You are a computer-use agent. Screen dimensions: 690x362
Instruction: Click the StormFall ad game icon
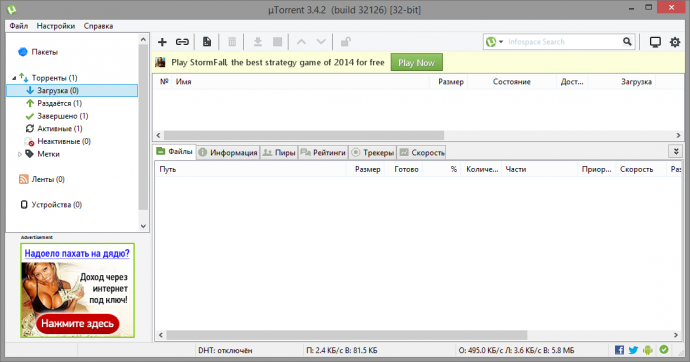point(160,62)
